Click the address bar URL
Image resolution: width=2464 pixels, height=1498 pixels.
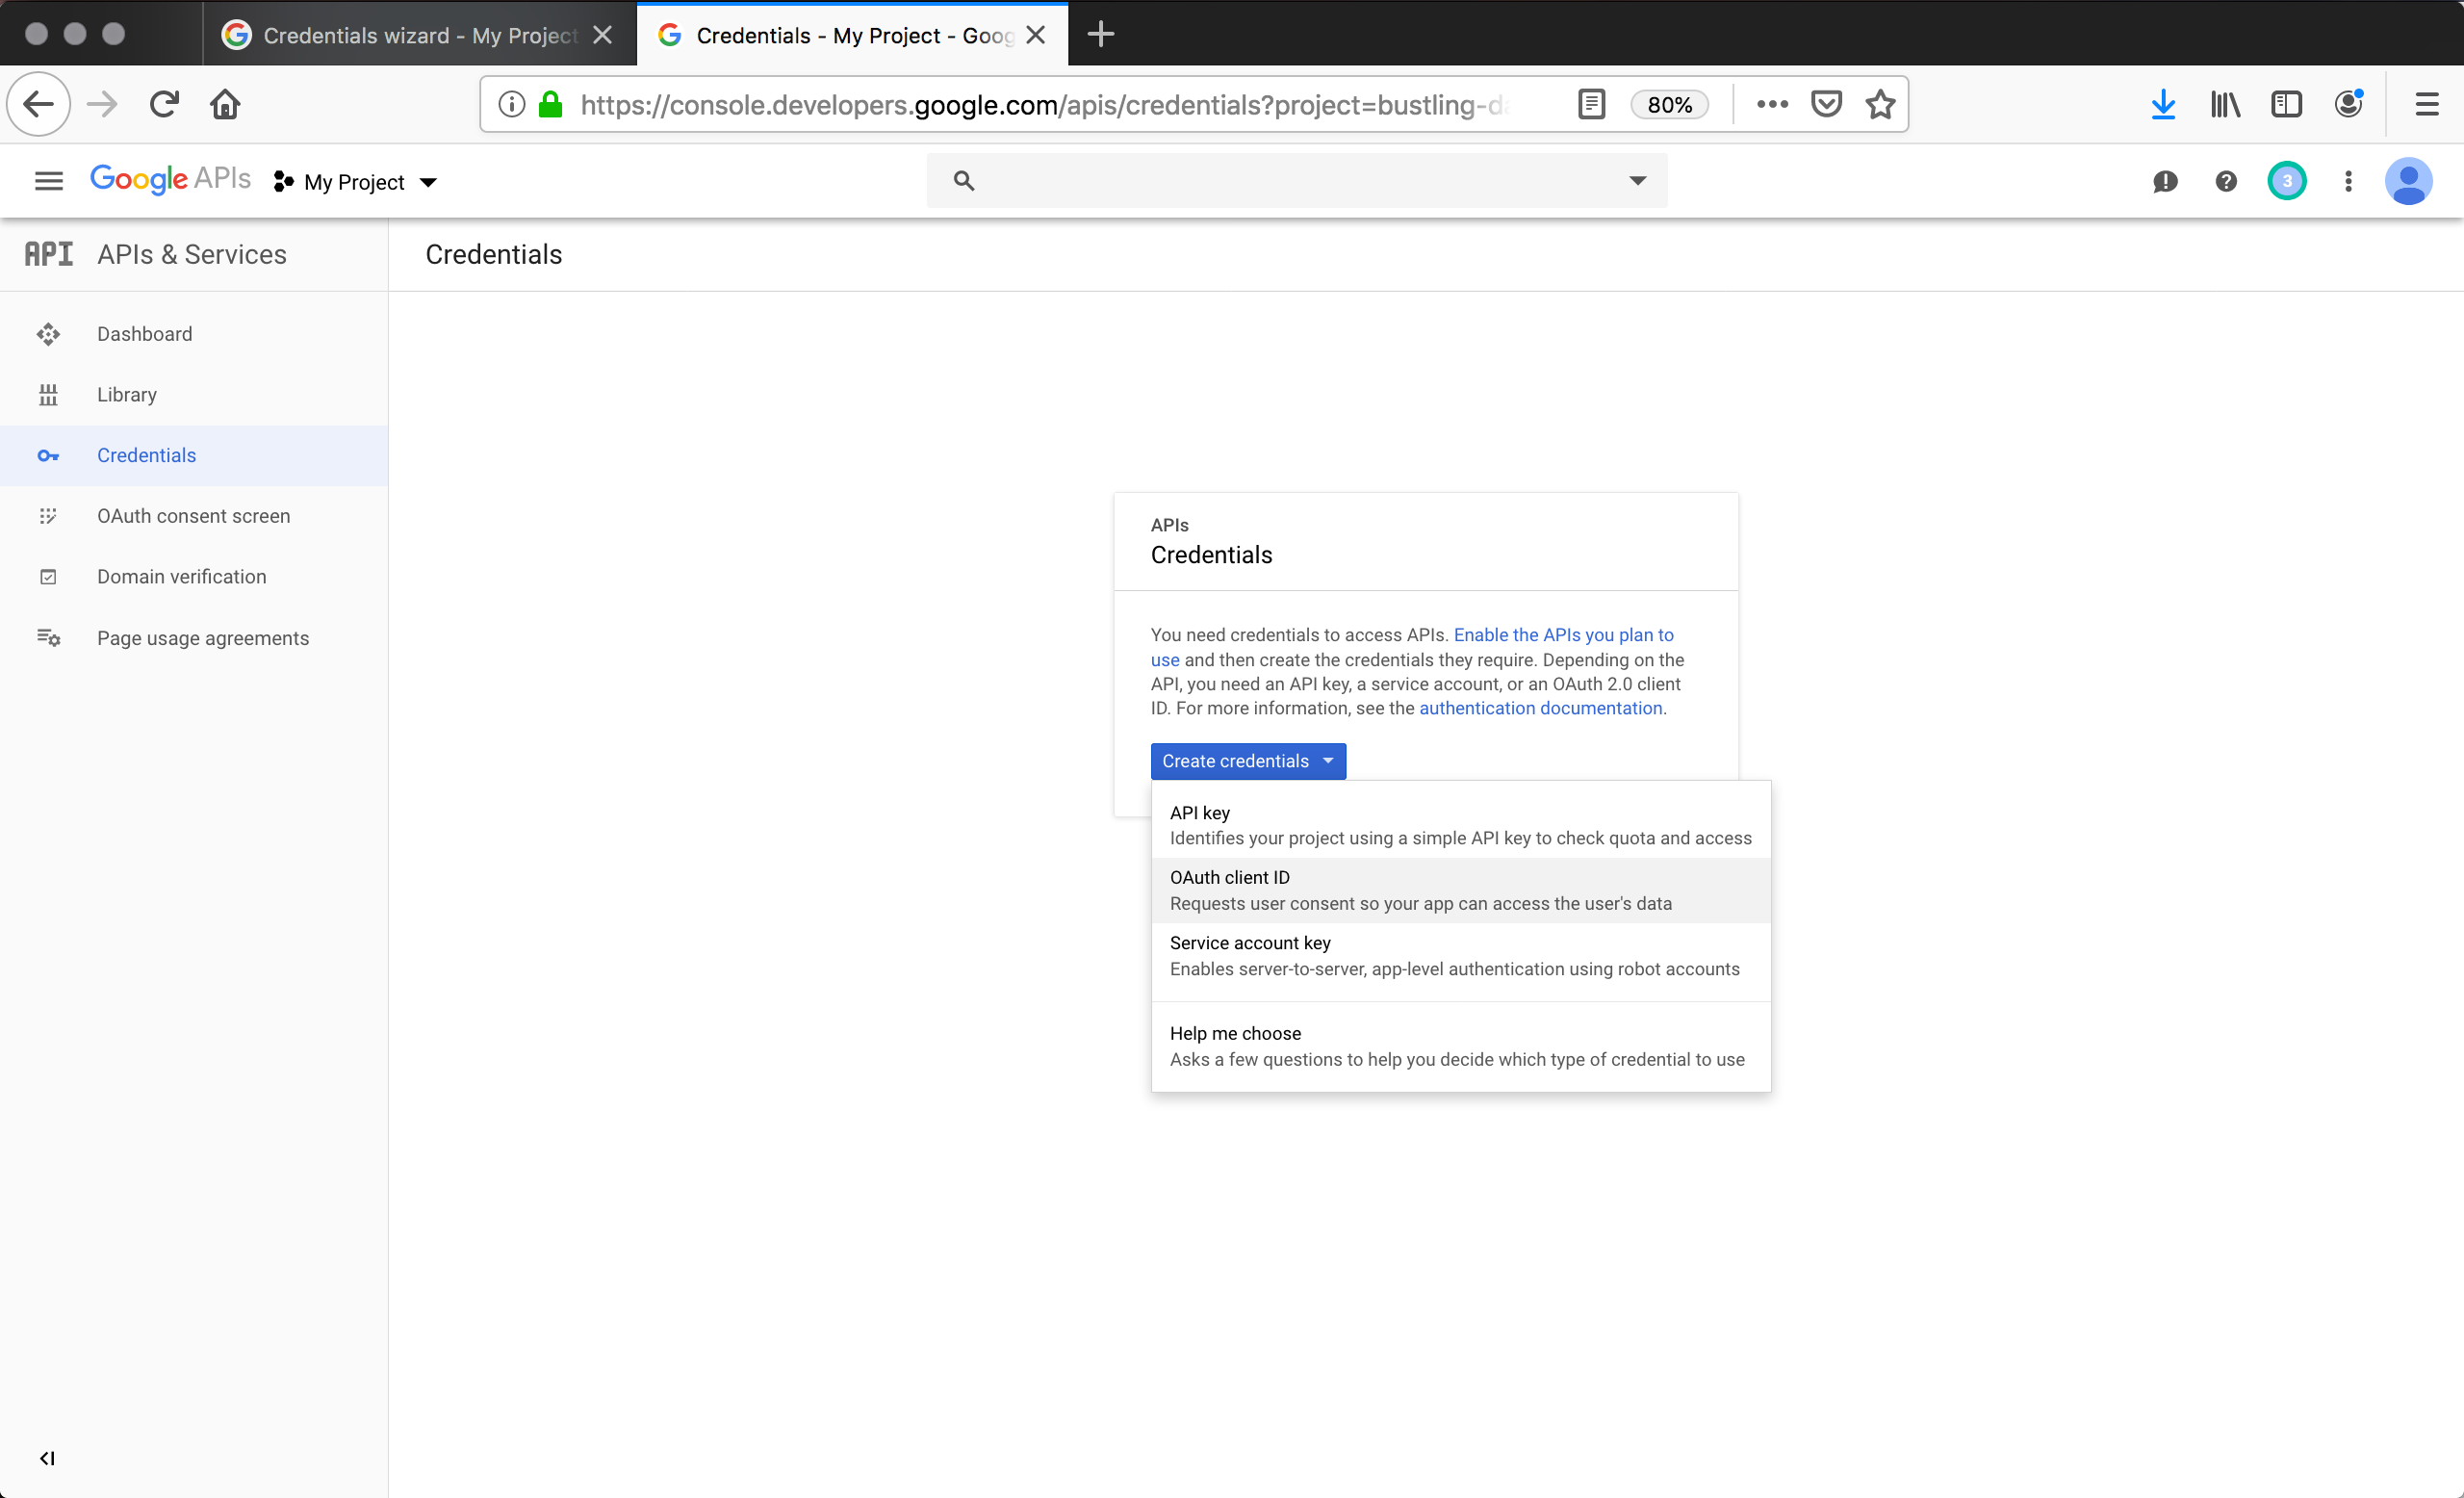point(1045,104)
